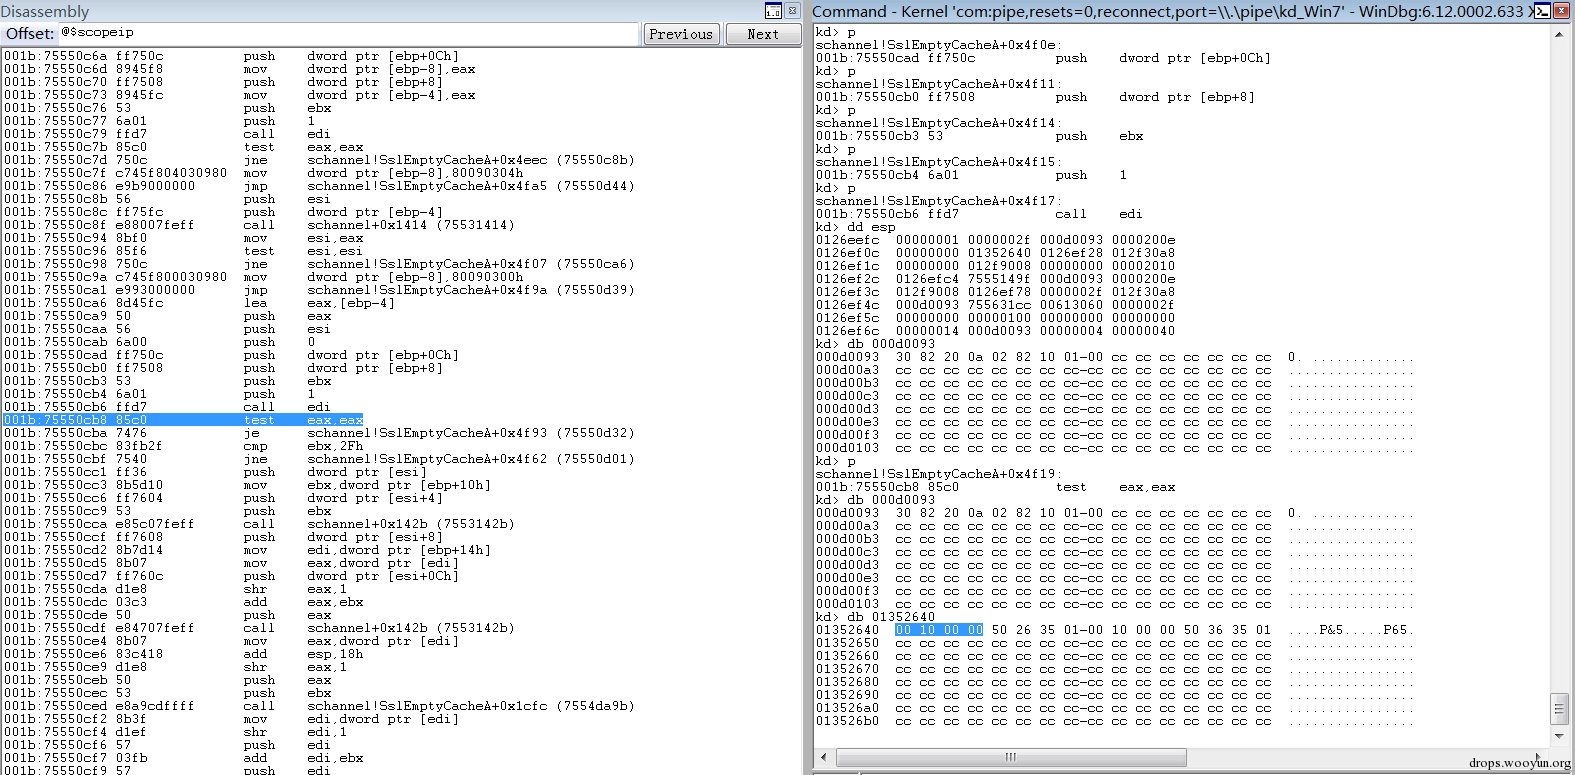Click the first 'kd> db 000d0093' command
The height and width of the screenshot is (775, 1575).
(x=875, y=344)
